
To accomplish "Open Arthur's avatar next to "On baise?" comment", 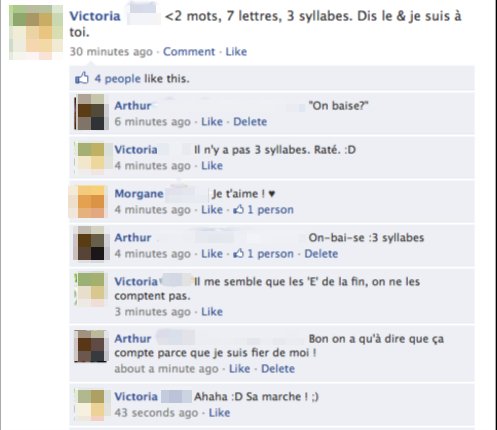I will pyautogui.click(x=91, y=112).
